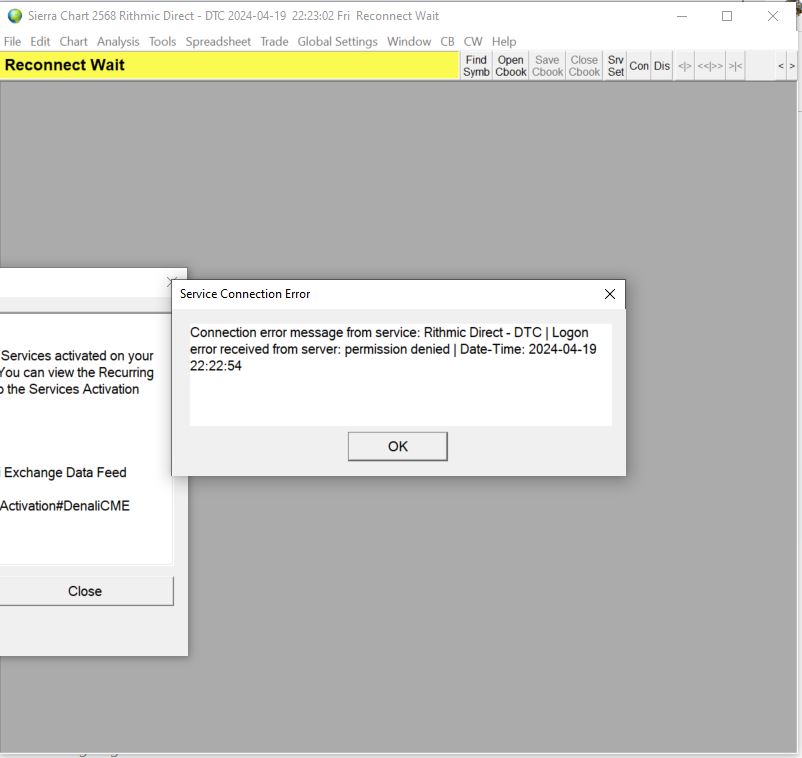Open the Edit menu
The width and height of the screenshot is (802, 758).
tap(40, 41)
